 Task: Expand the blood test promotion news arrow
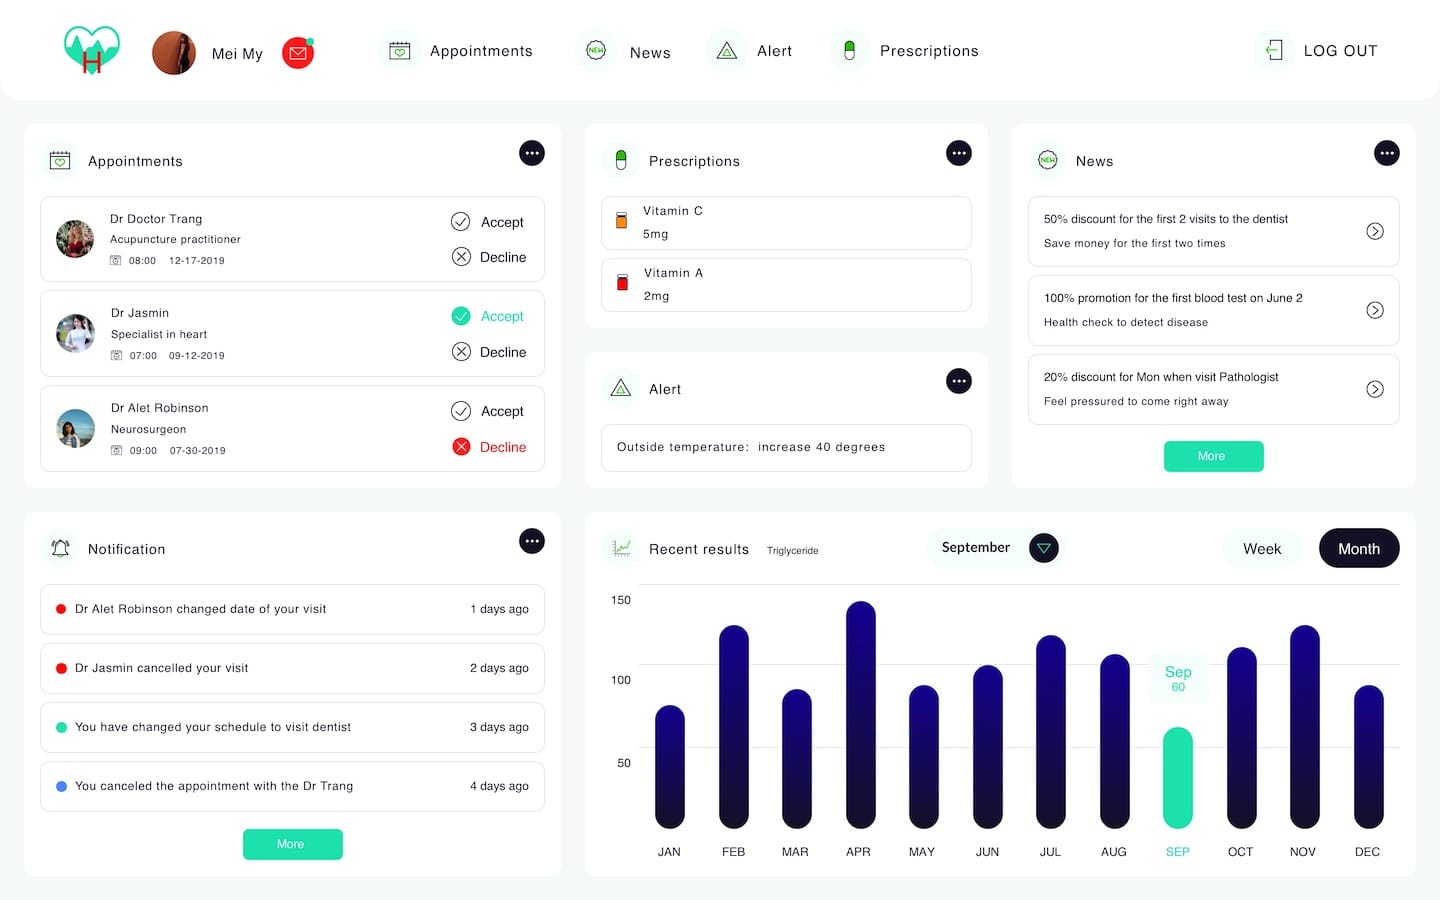click(x=1375, y=310)
